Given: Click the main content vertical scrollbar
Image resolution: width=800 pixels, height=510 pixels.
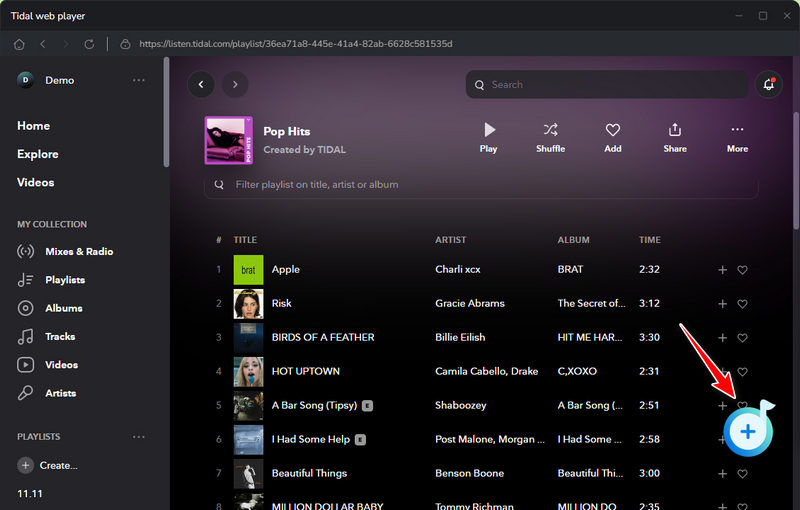Looking at the screenshot, I should click(x=796, y=171).
